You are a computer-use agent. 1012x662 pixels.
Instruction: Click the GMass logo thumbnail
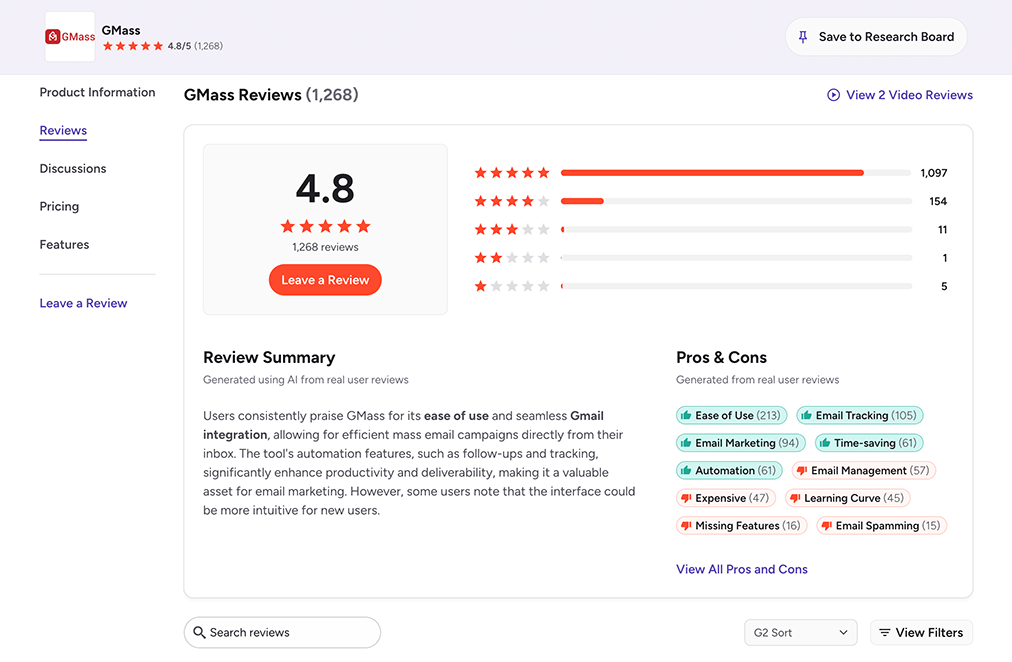coord(70,37)
